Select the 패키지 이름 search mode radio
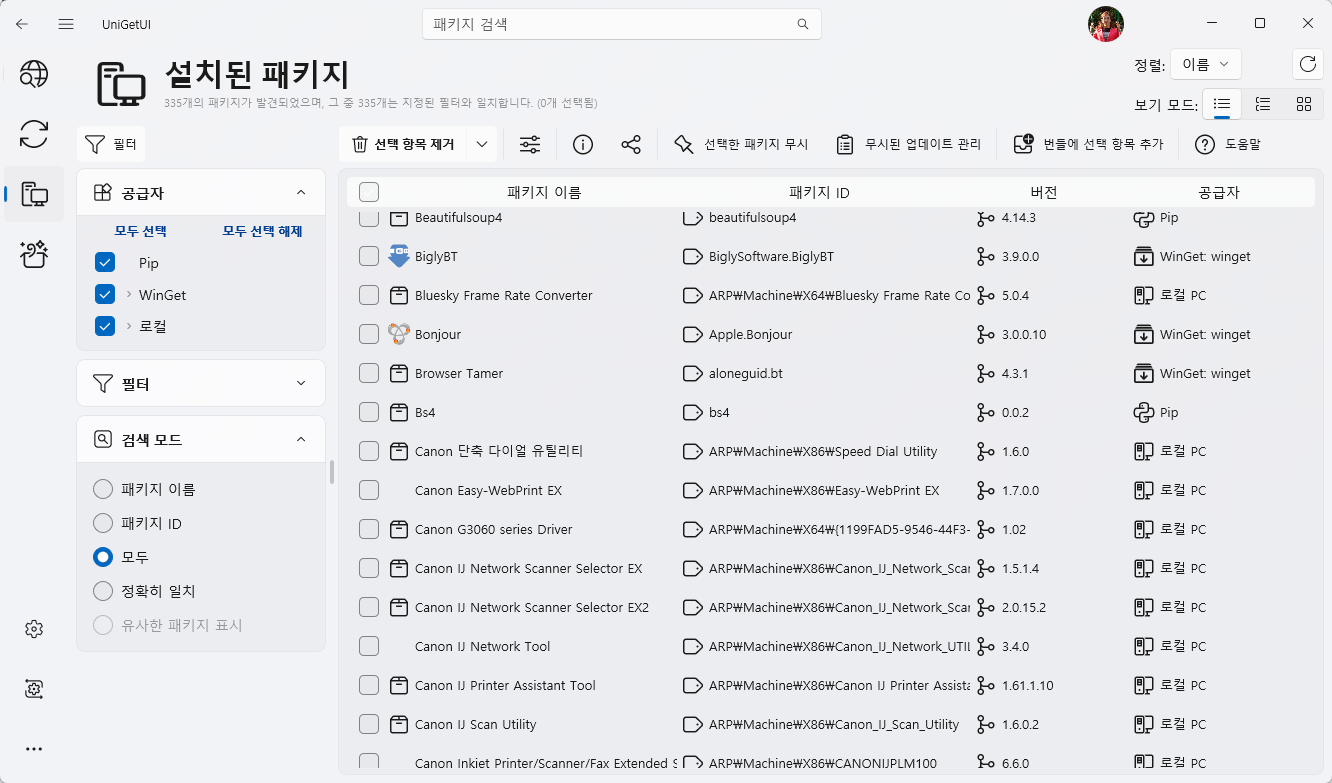 coord(103,490)
